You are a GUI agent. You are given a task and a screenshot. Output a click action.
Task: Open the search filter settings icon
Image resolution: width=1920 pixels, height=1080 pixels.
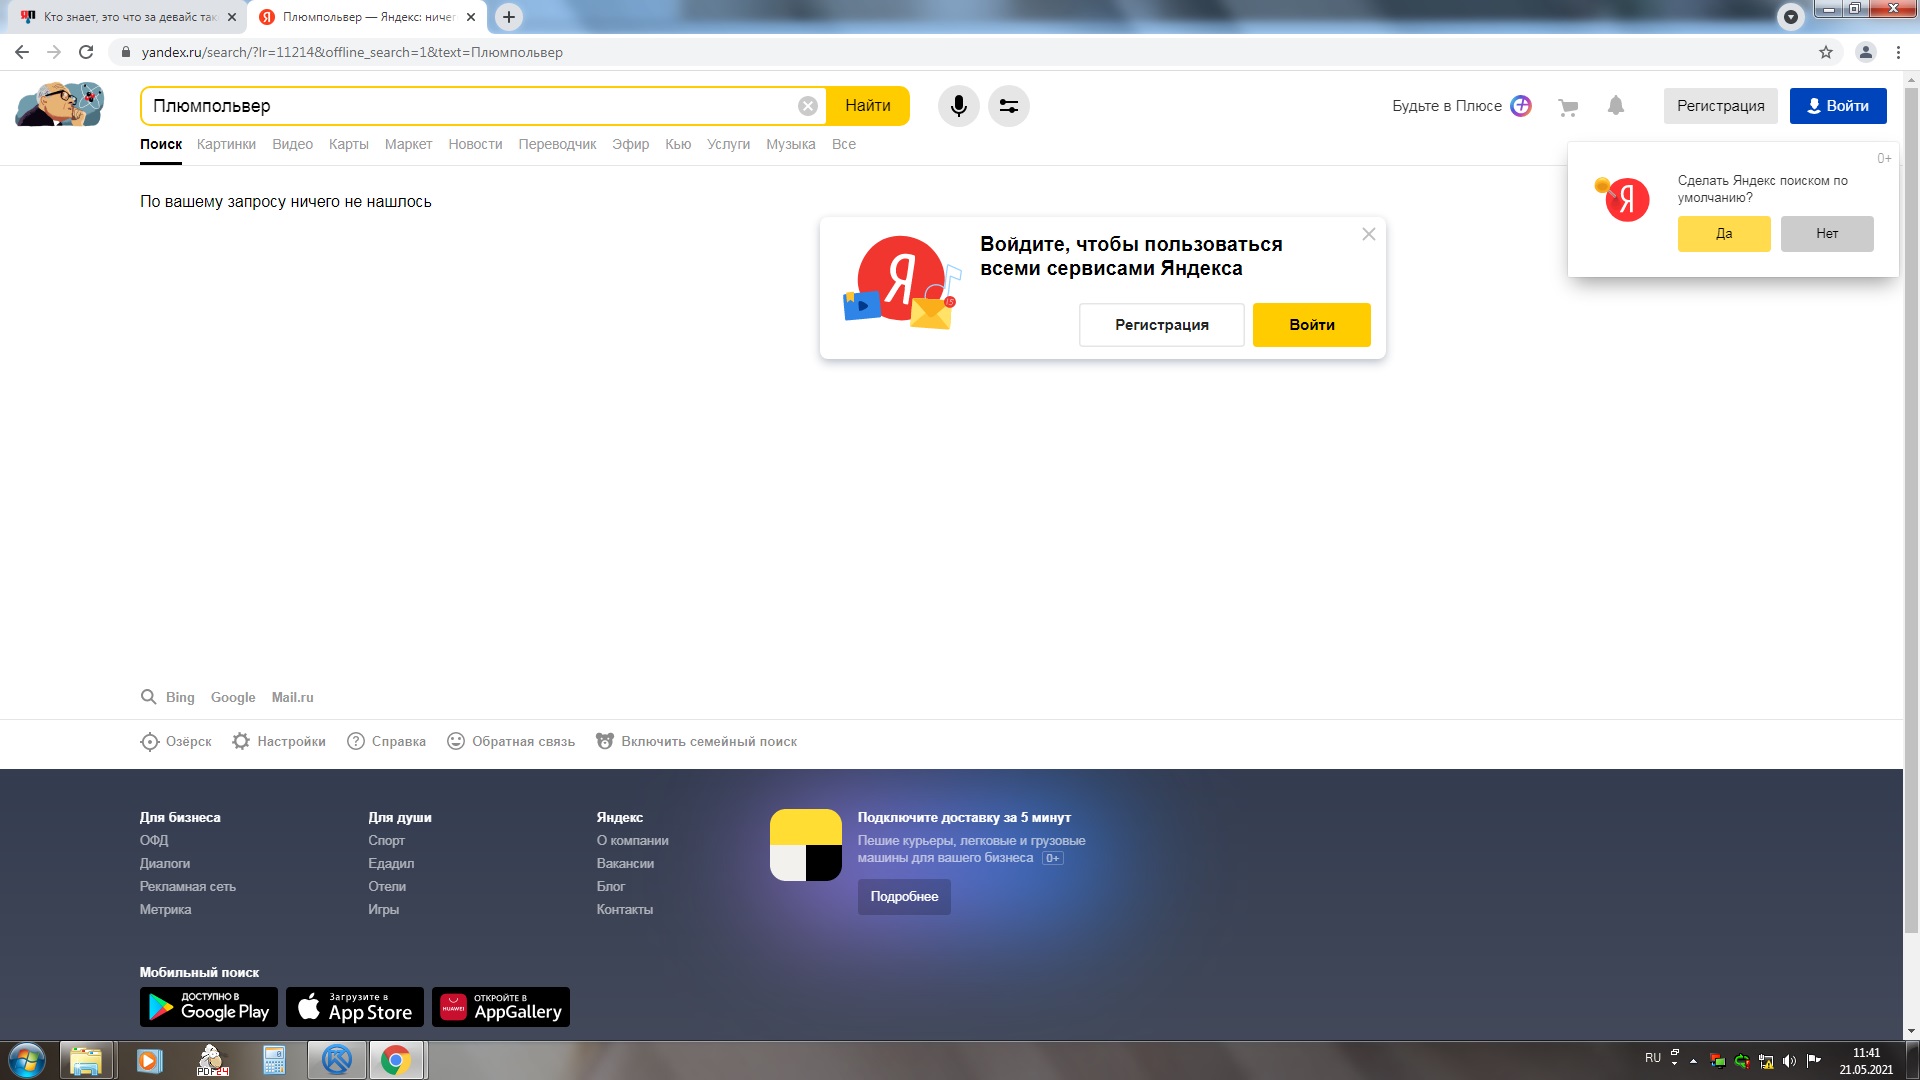(x=1008, y=106)
